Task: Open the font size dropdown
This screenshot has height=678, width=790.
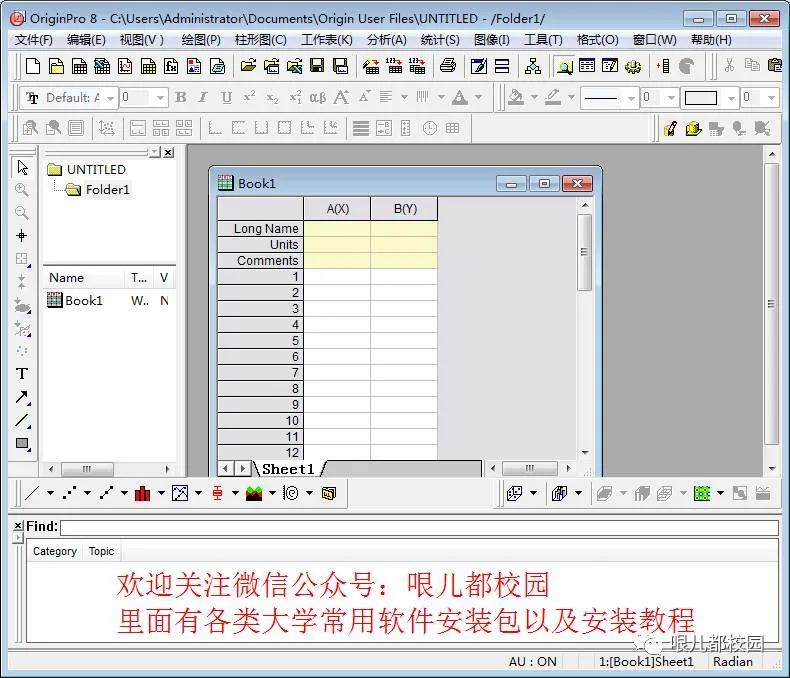Action: click(x=160, y=98)
